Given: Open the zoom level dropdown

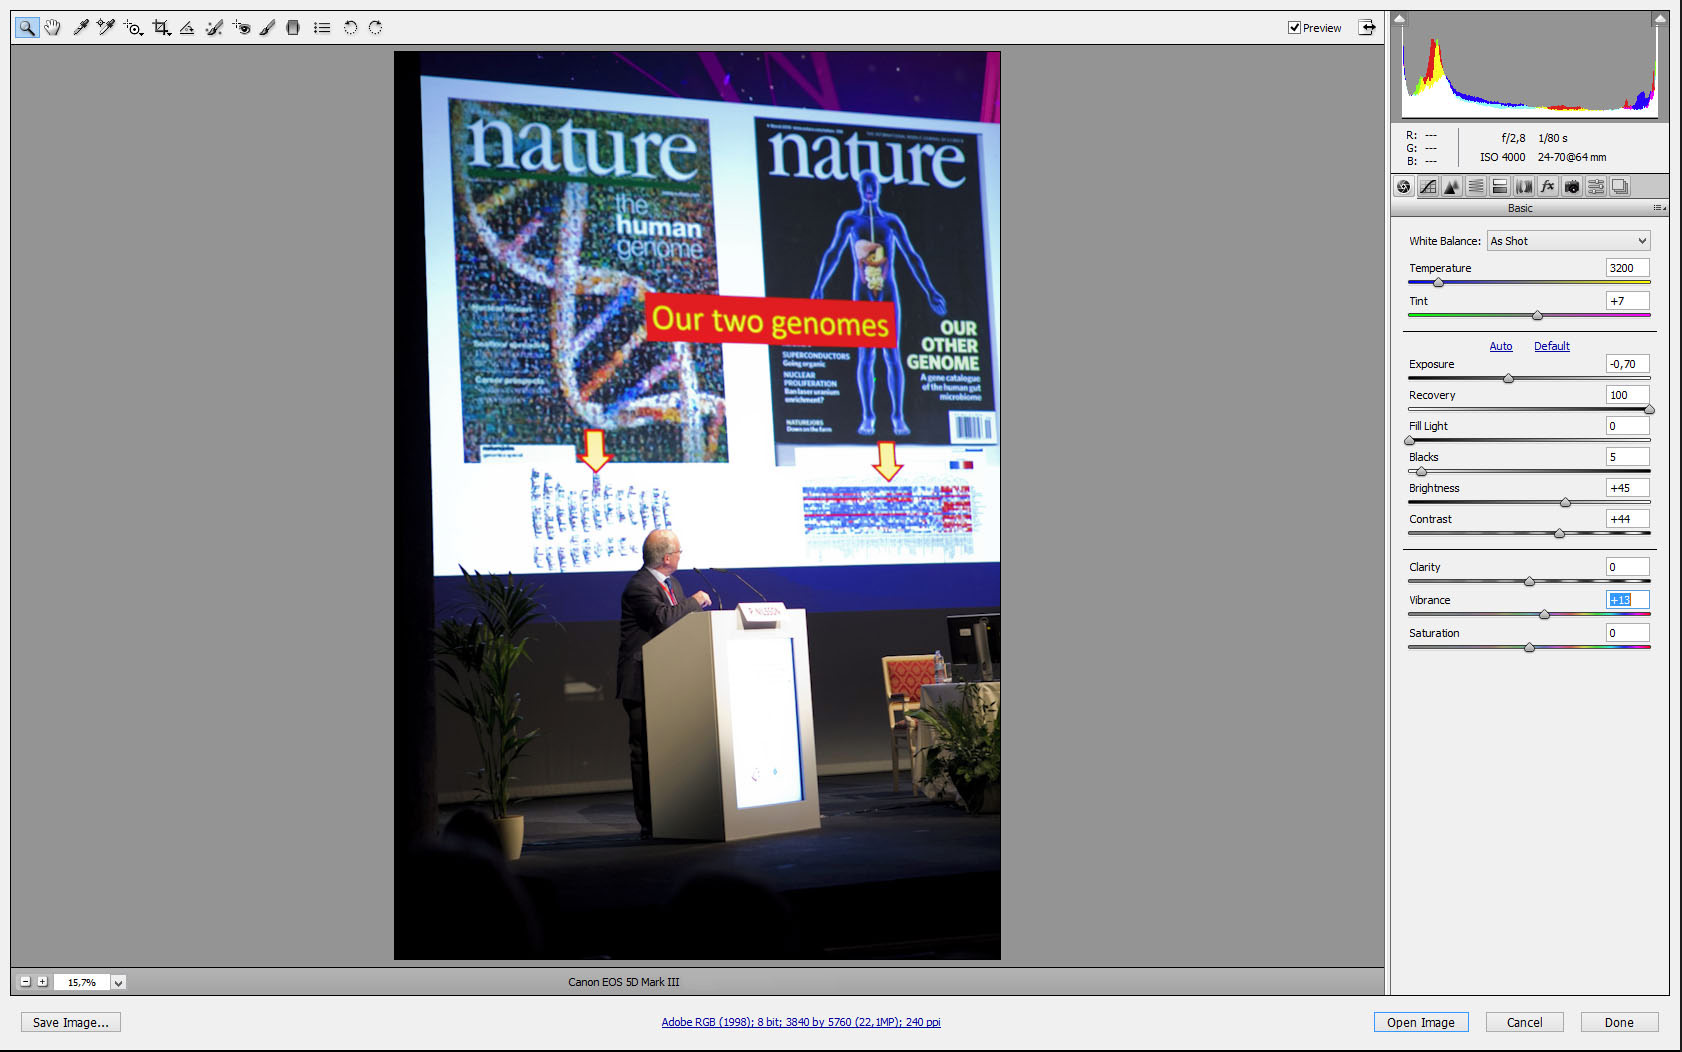Looking at the screenshot, I should click(118, 983).
